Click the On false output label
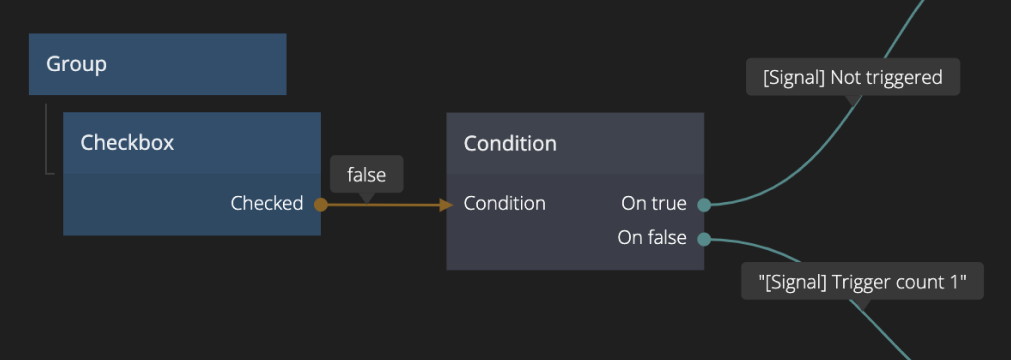Screen dimensions: 1011x360 (x=652, y=237)
